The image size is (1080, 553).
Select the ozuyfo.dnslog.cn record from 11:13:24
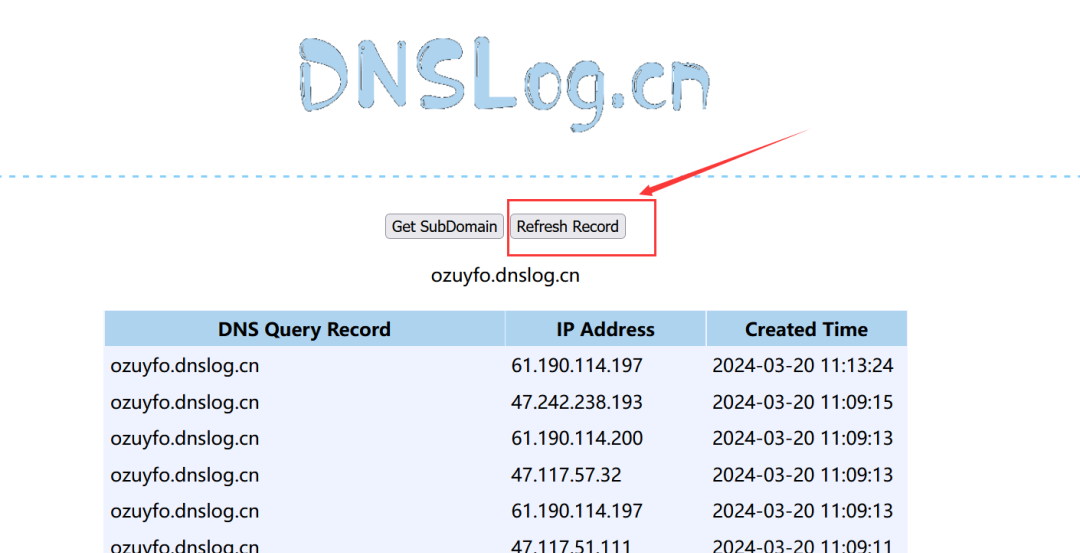pos(185,366)
